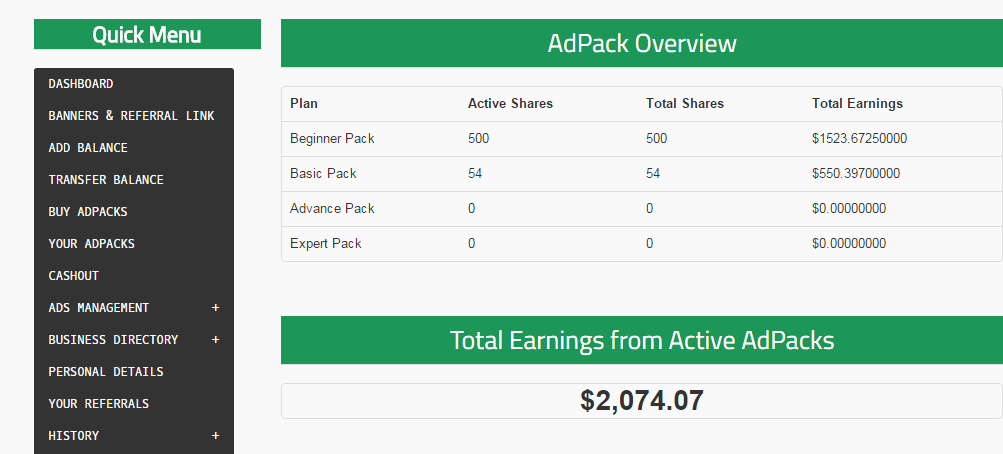This screenshot has width=1003, height=454.
Task: Expand Ads Management using its plus icon
Action: (215, 308)
